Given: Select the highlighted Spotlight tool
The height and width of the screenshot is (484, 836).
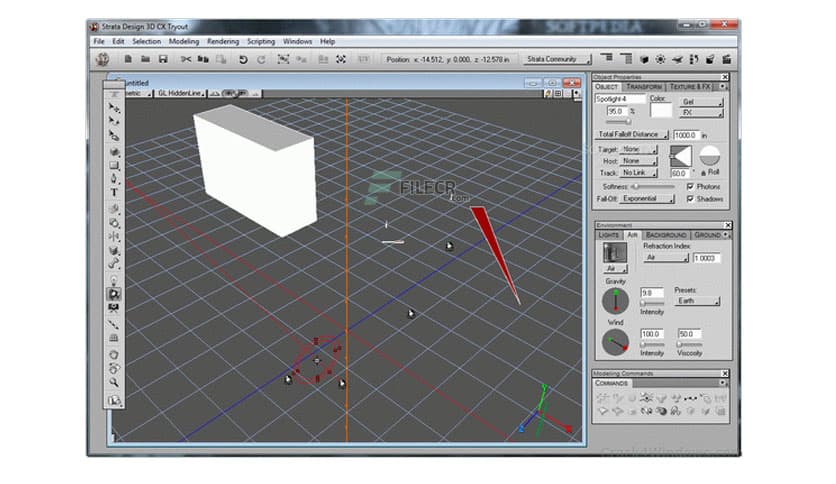Looking at the screenshot, I should (x=114, y=294).
